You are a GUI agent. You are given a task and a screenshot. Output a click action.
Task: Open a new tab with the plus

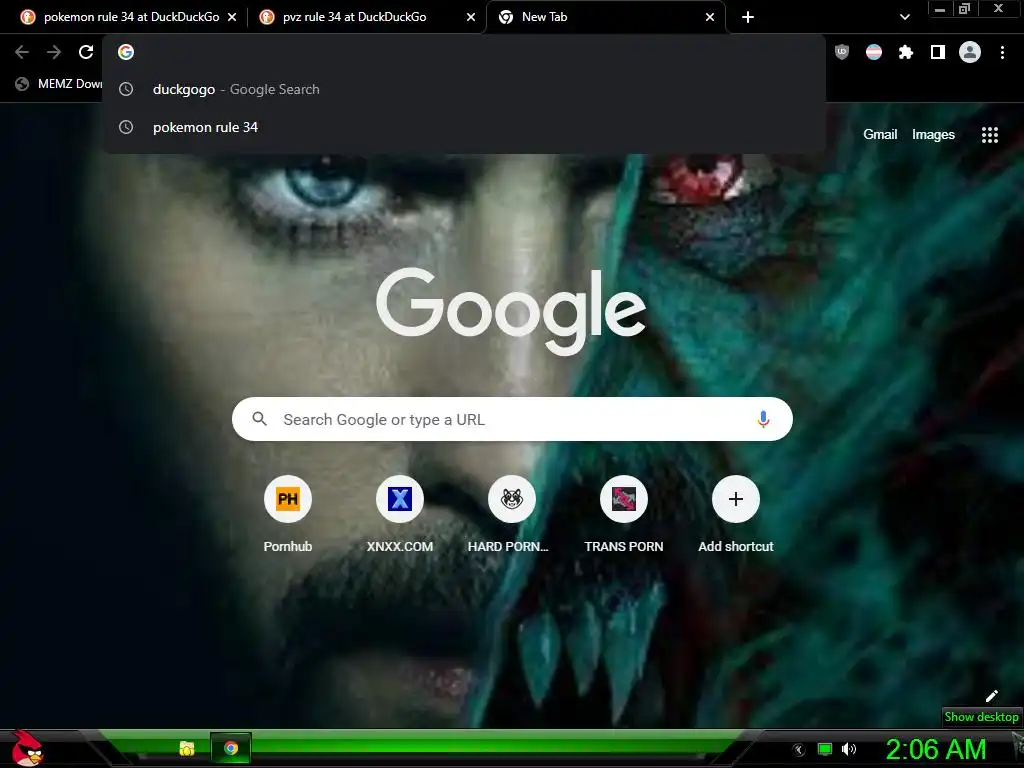coord(748,17)
